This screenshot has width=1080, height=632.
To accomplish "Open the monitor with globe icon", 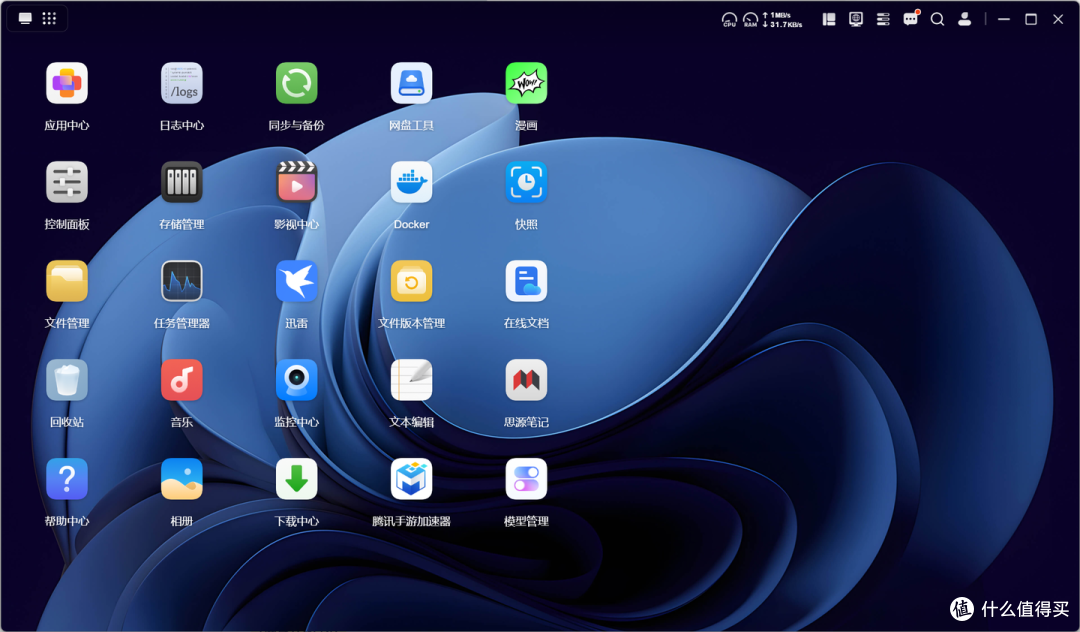I will 856,19.
